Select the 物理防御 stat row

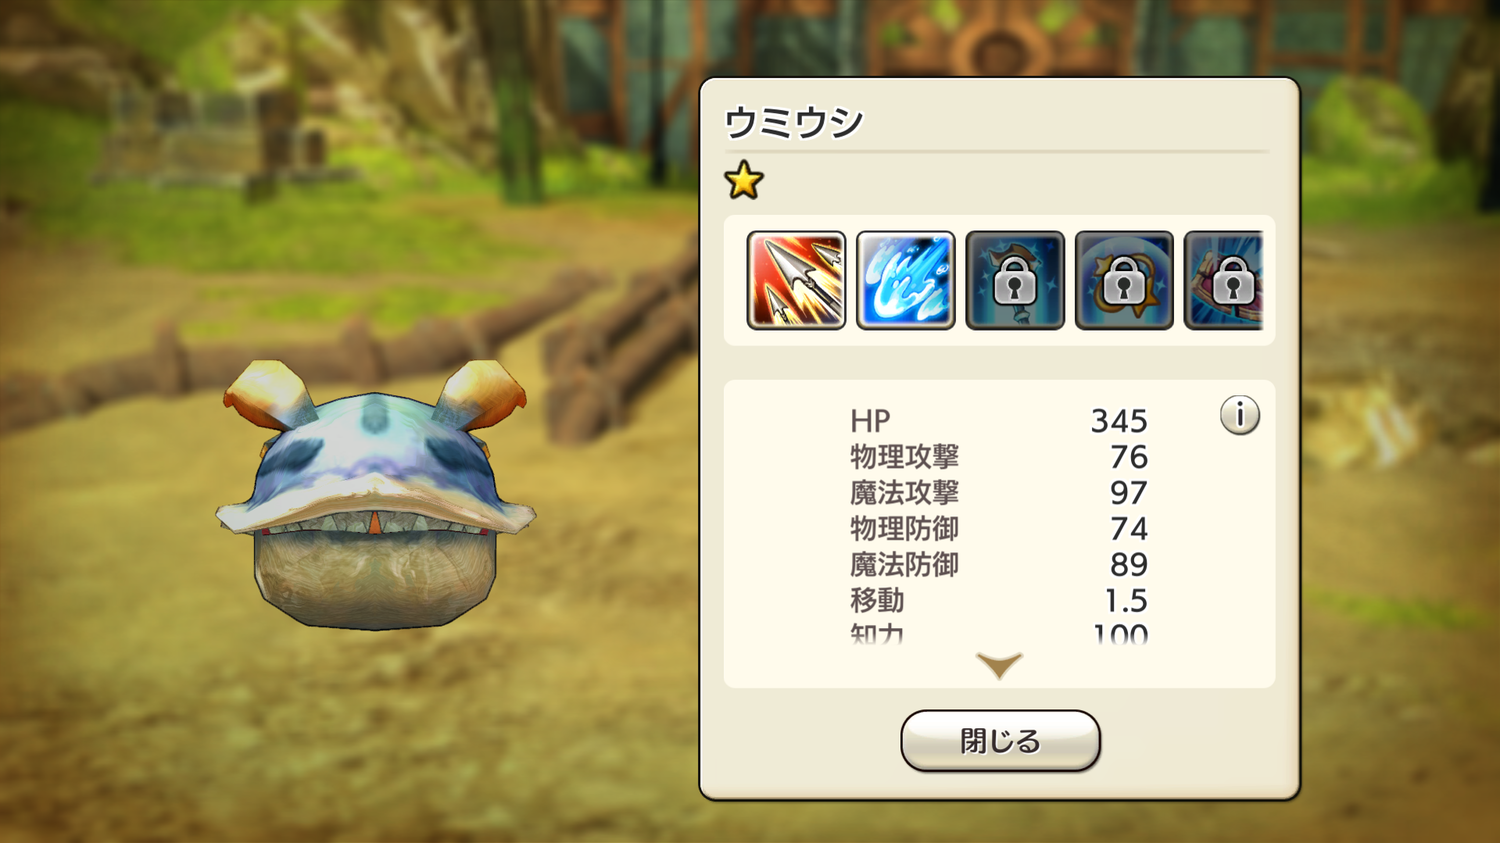[x=999, y=529]
